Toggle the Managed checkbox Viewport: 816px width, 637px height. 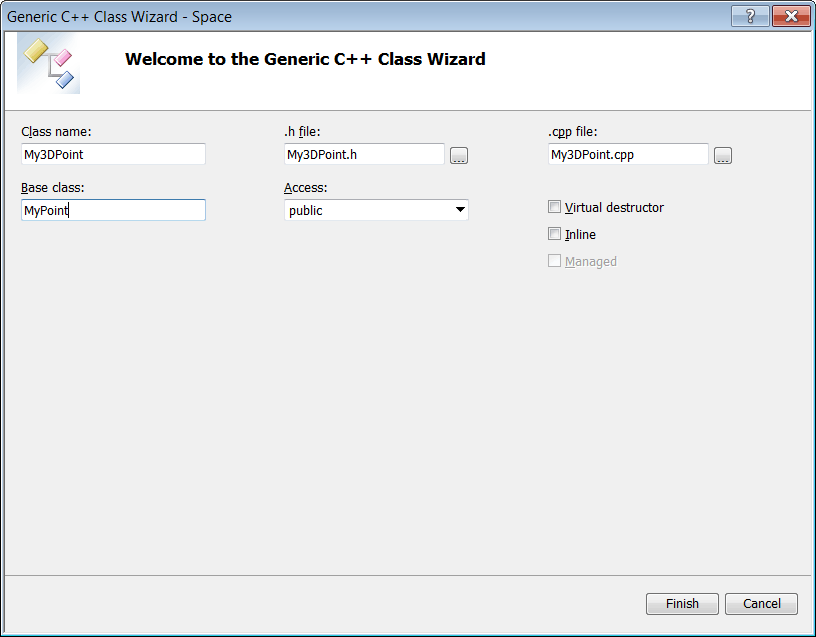coord(554,261)
